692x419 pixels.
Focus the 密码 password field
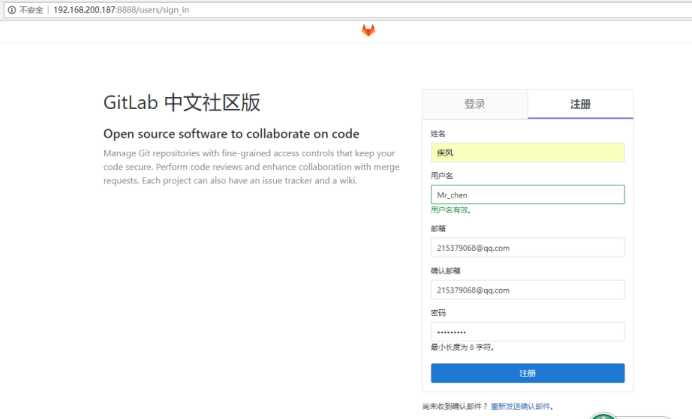click(x=527, y=332)
